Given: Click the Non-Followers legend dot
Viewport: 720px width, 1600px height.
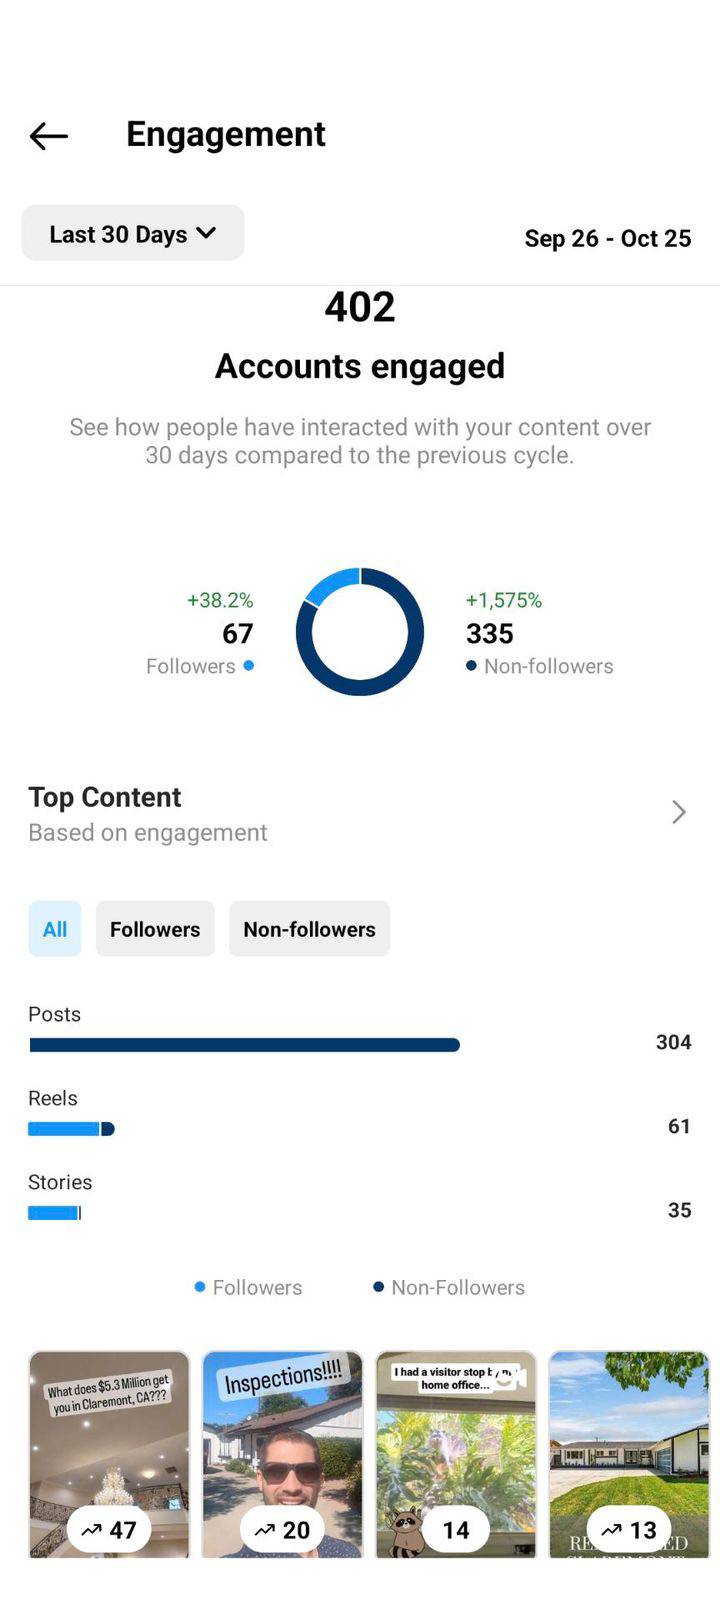Looking at the screenshot, I should (x=379, y=1287).
